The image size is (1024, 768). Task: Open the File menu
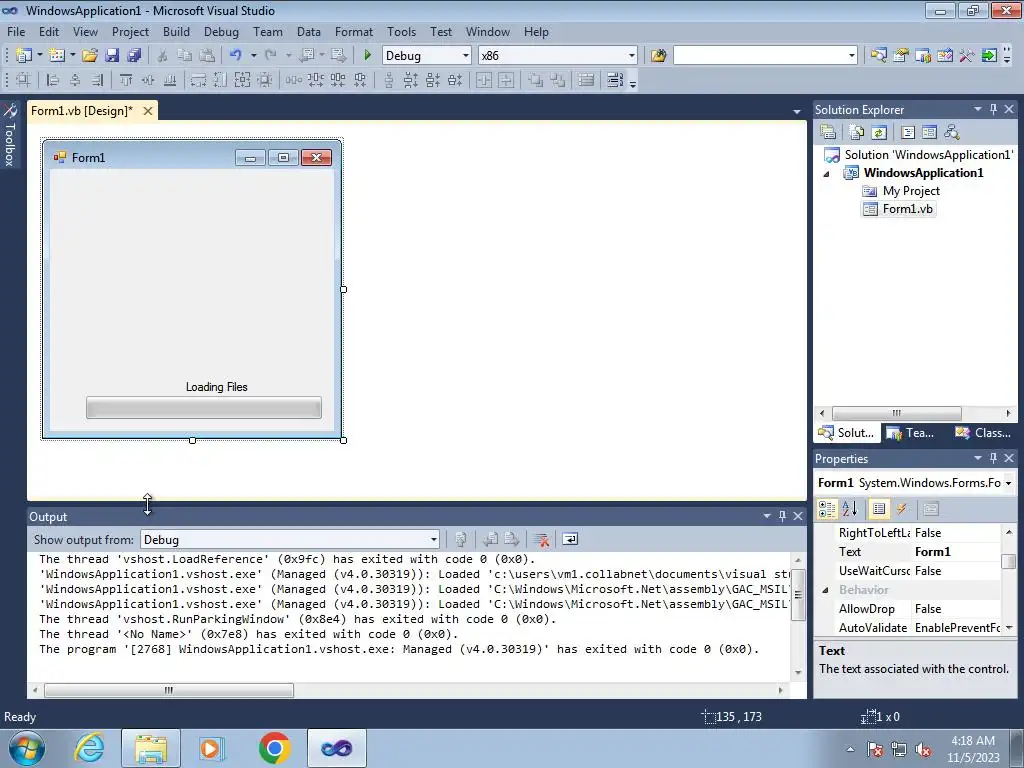point(16,31)
